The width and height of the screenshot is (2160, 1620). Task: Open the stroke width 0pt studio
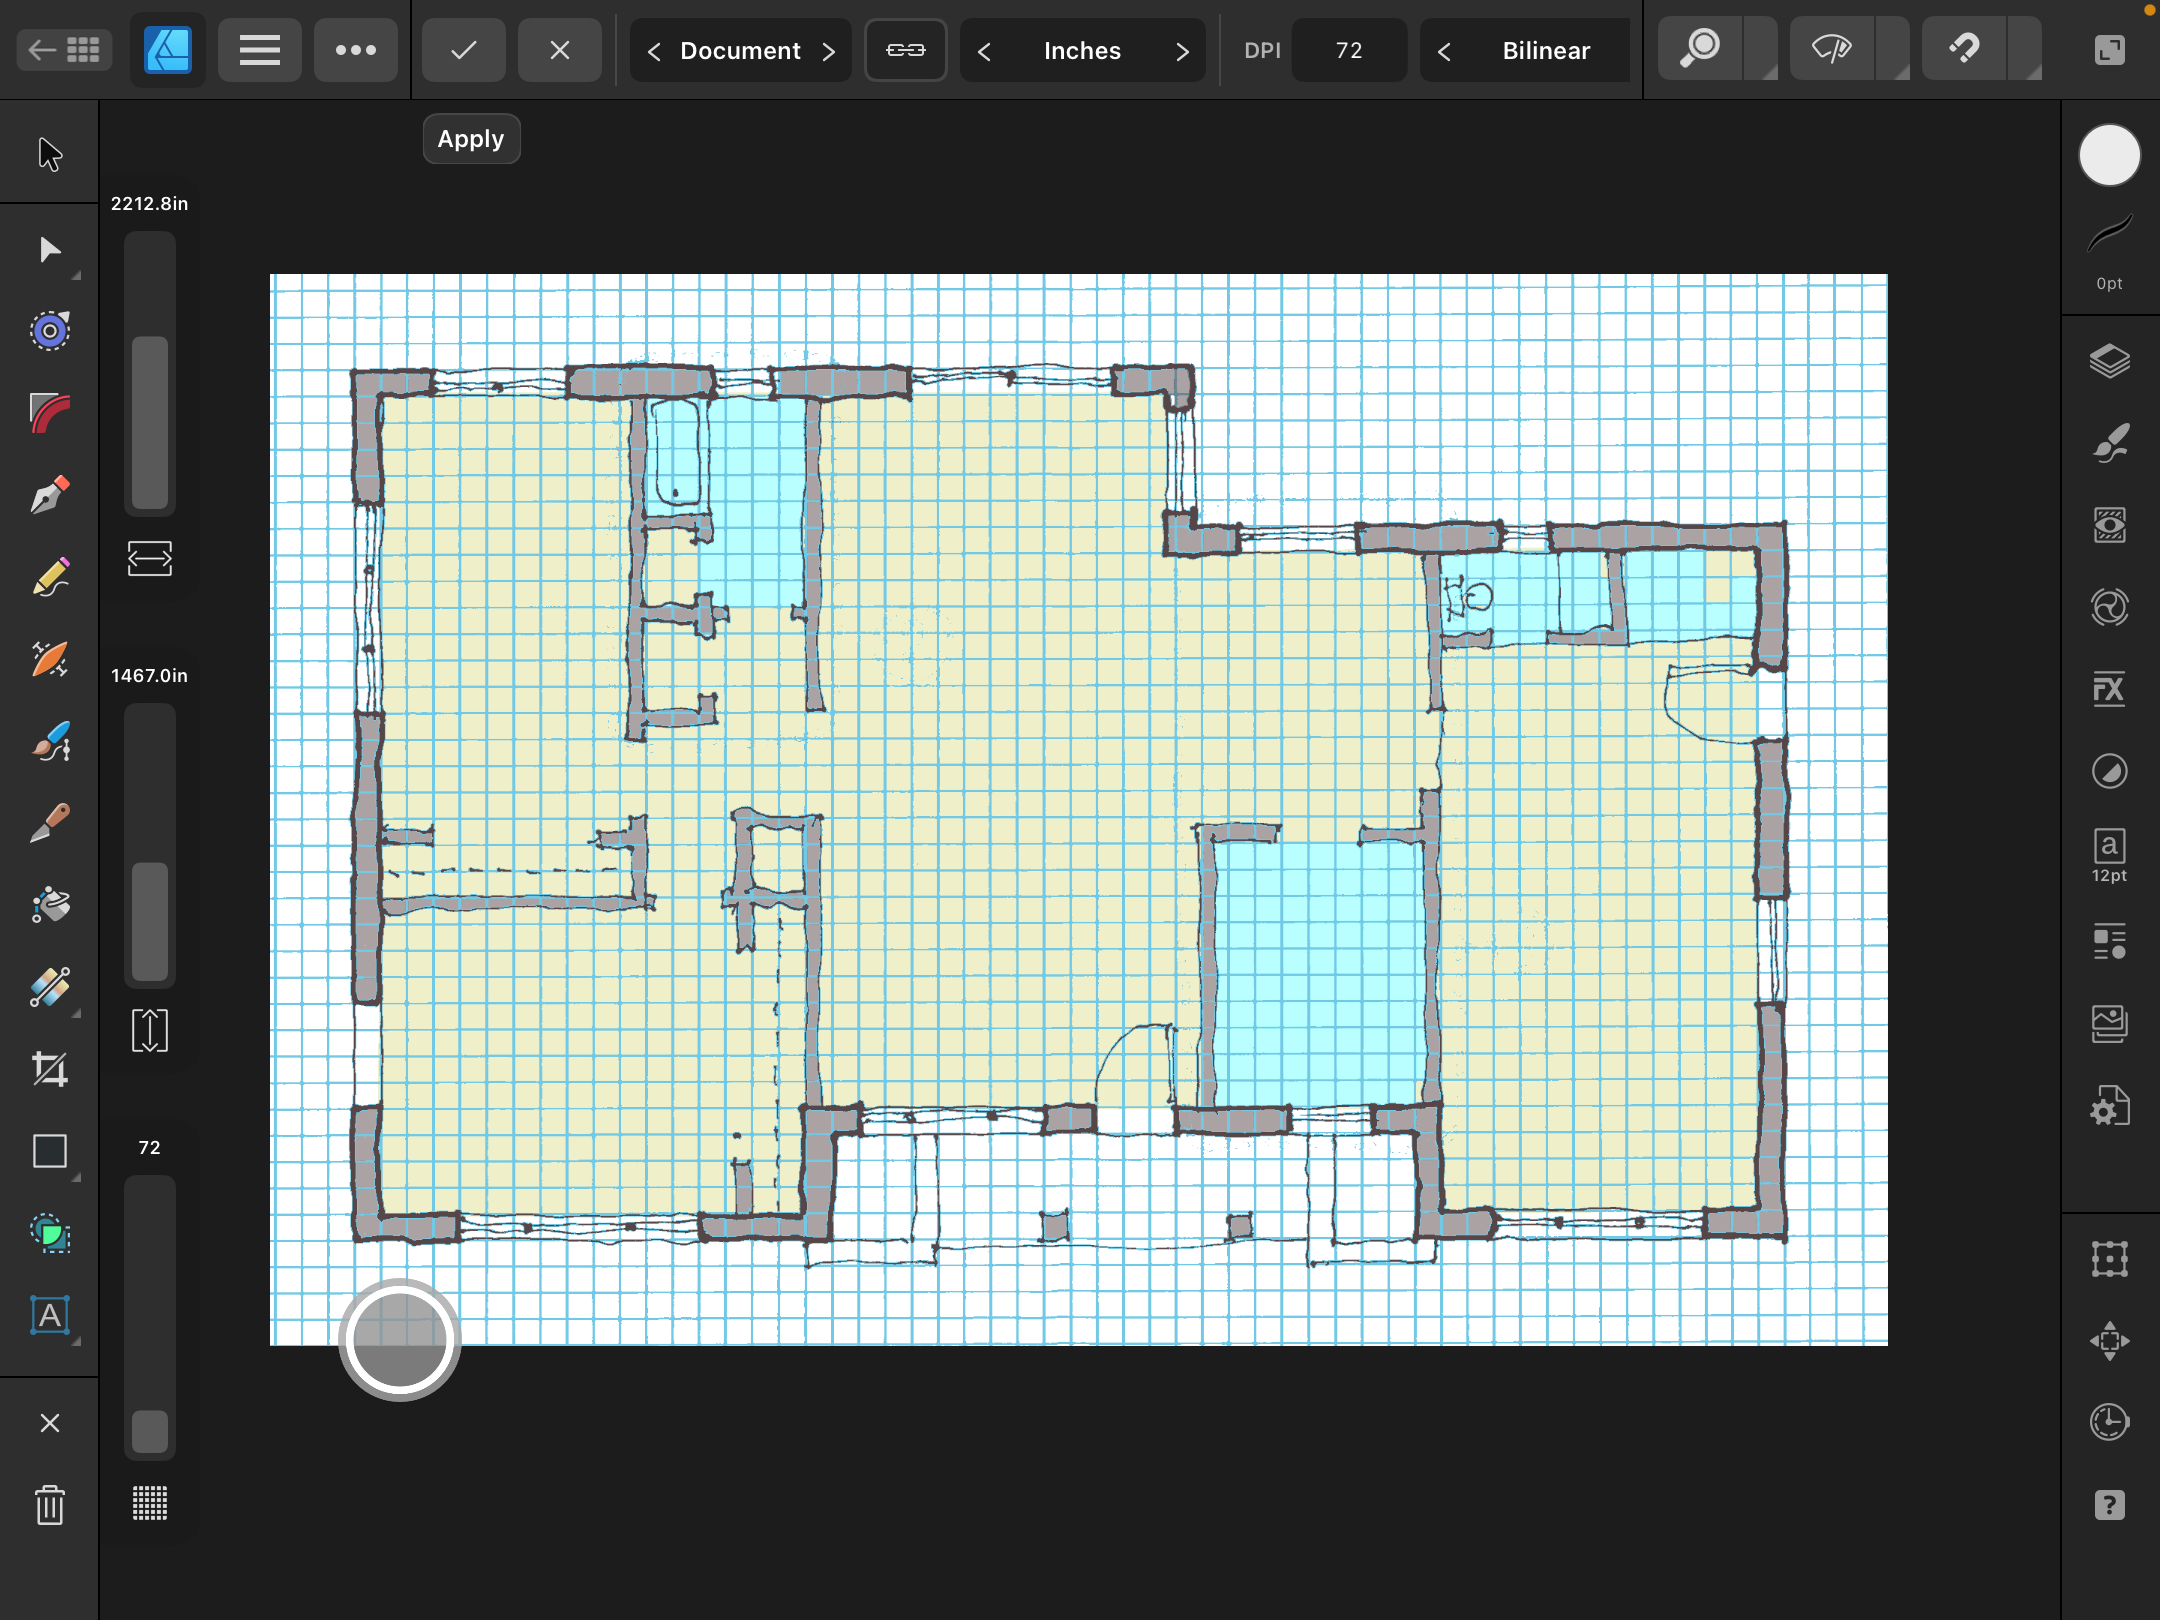pos(2110,250)
